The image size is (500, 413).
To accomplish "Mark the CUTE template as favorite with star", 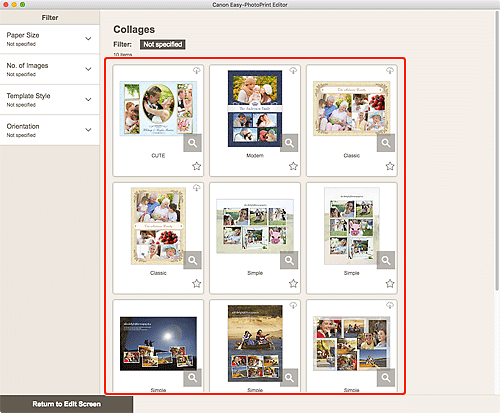I will [x=197, y=166].
